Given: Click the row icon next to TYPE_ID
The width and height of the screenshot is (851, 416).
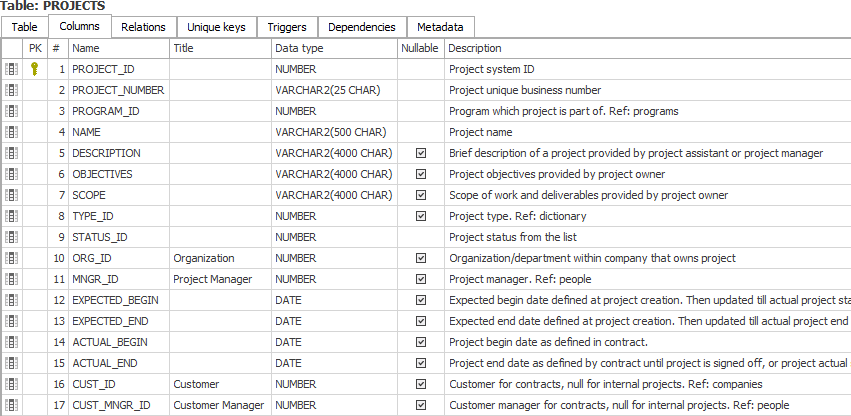Looking at the screenshot, I should coord(12,216).
